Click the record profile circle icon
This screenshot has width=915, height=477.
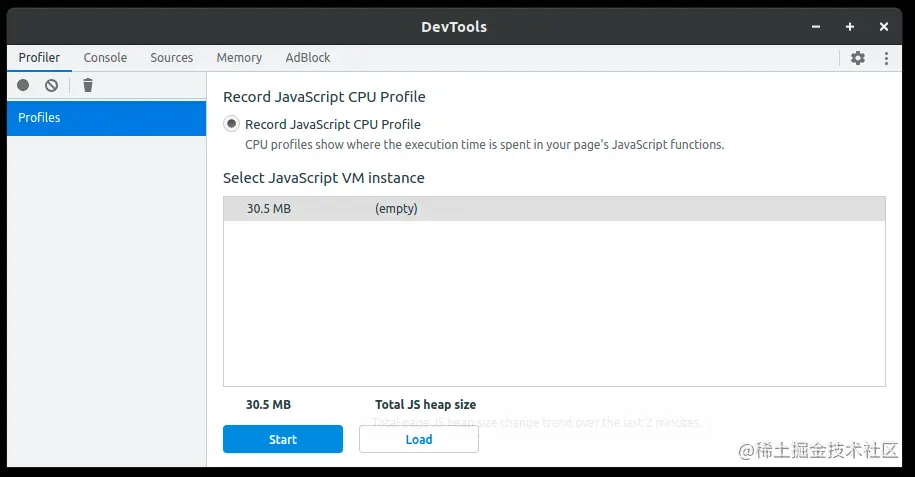point(23,85)
